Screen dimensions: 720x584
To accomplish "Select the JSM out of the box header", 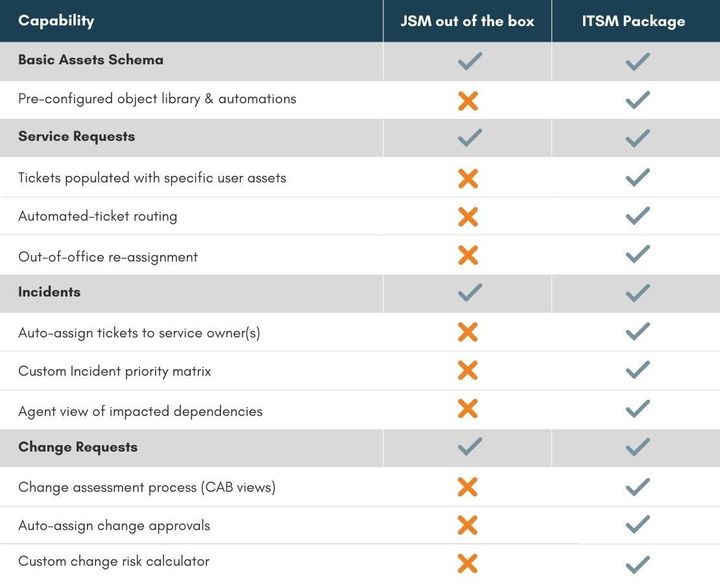I will click(x=467, y=21).
